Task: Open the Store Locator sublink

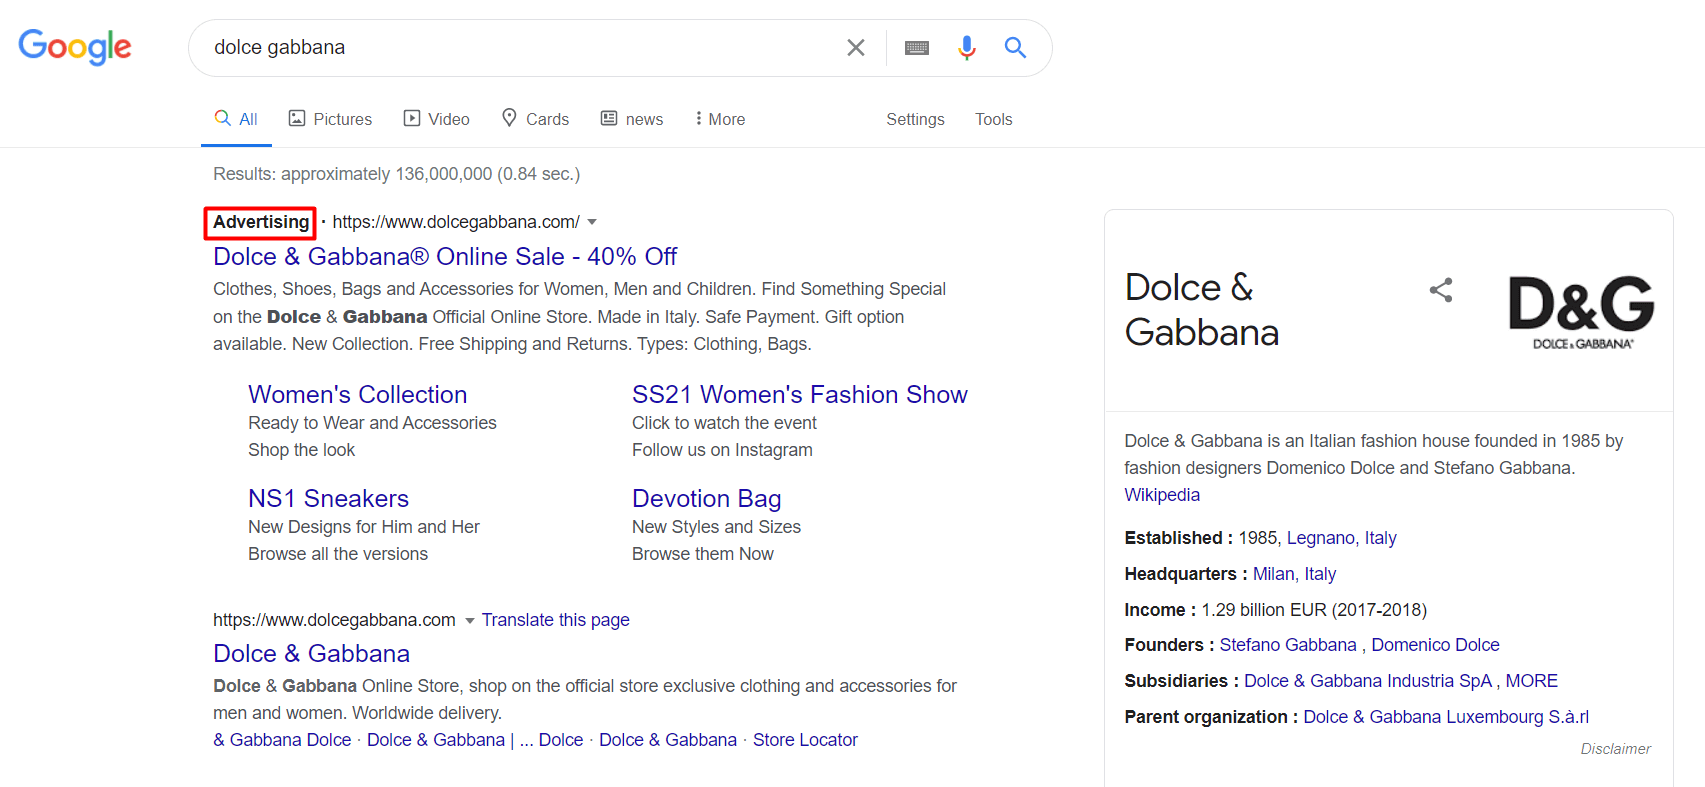Action: point(805,740)
